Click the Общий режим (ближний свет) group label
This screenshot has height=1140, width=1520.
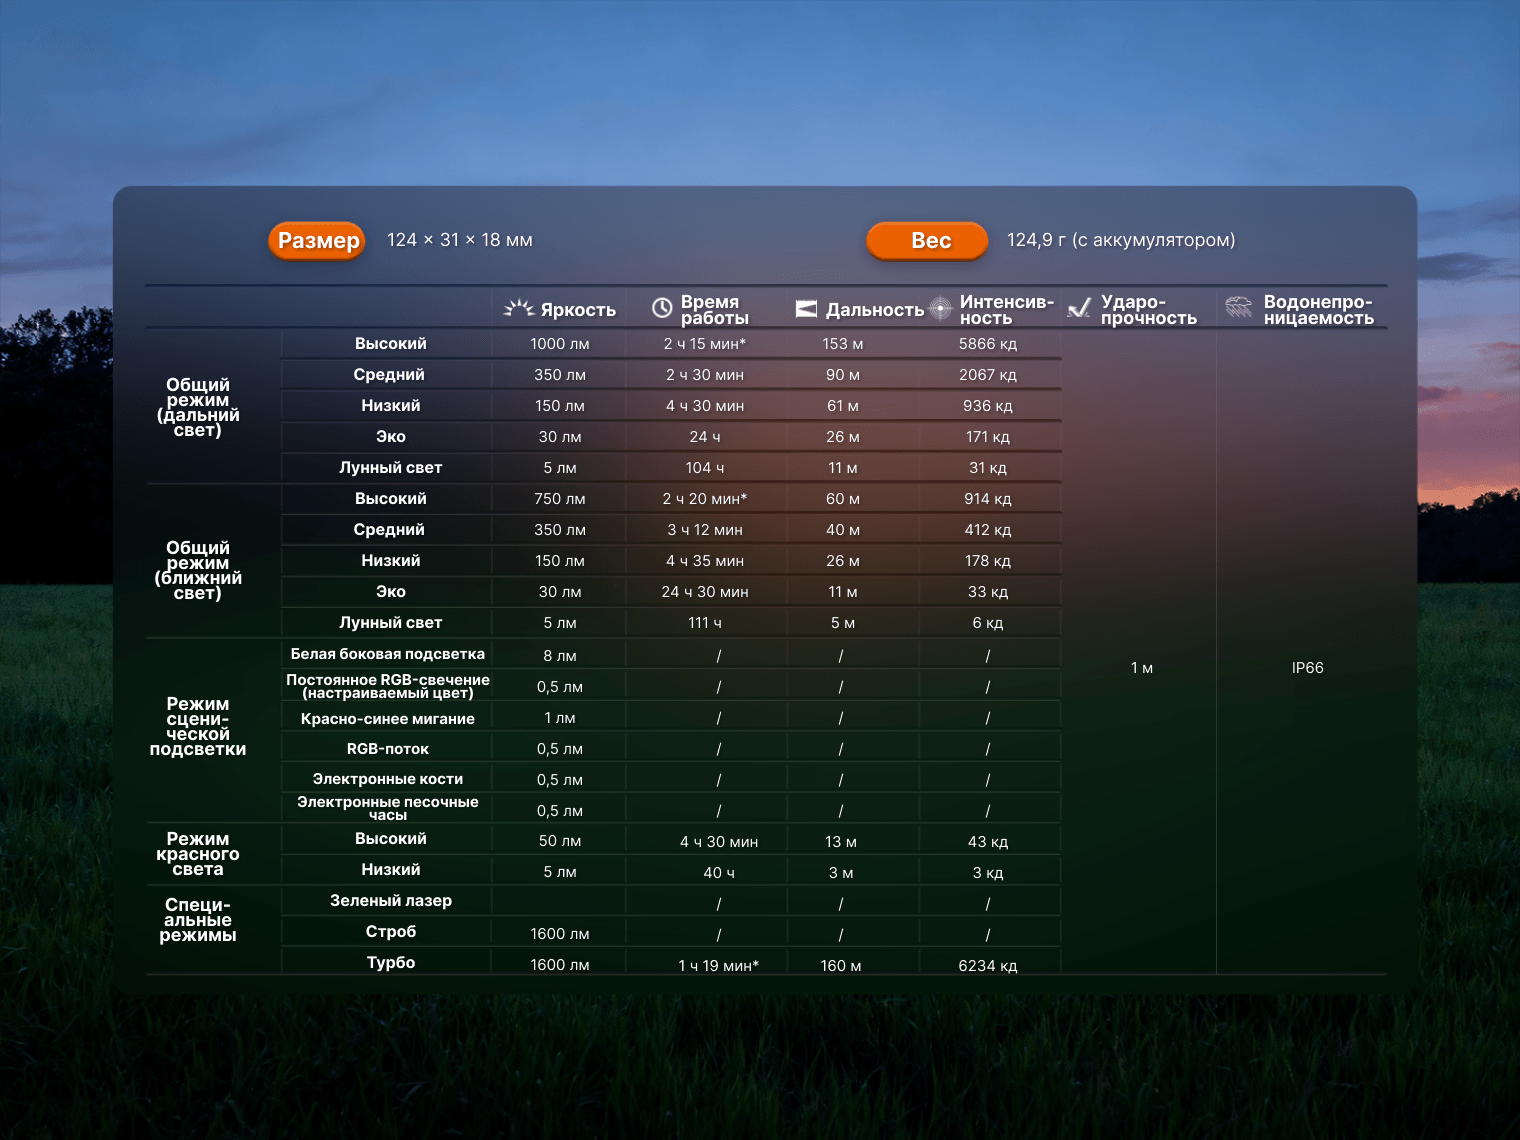198,570
